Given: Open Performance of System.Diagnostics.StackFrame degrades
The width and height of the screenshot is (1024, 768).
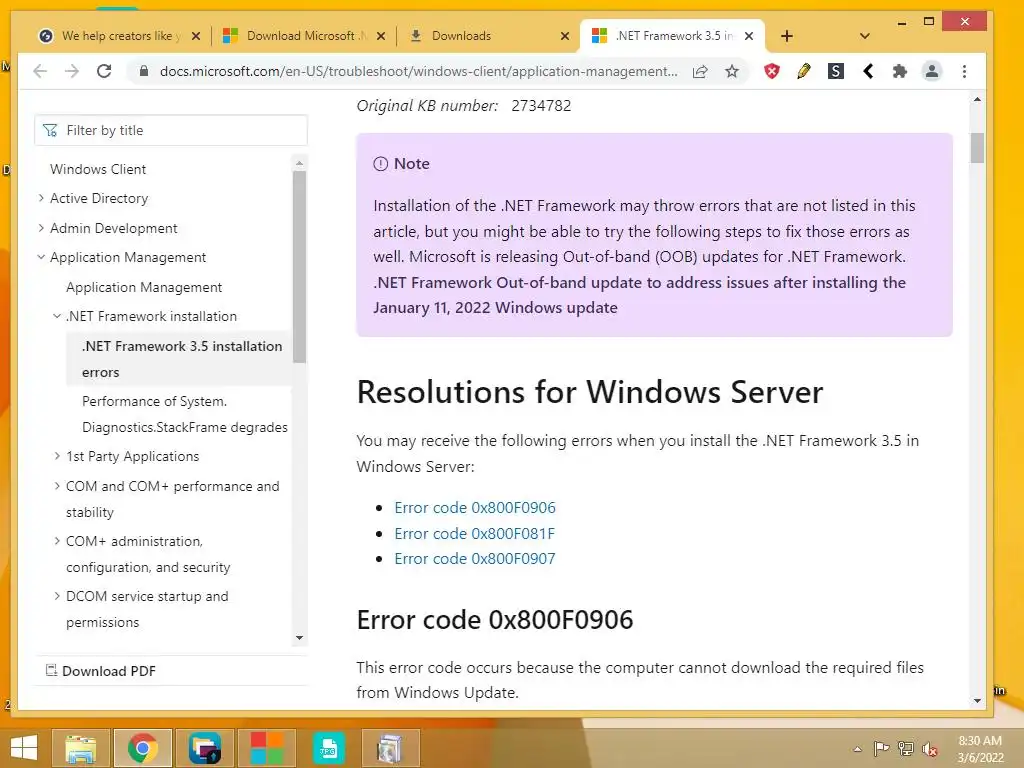Looking at the screenshot, I should click(x=184, y=414).
